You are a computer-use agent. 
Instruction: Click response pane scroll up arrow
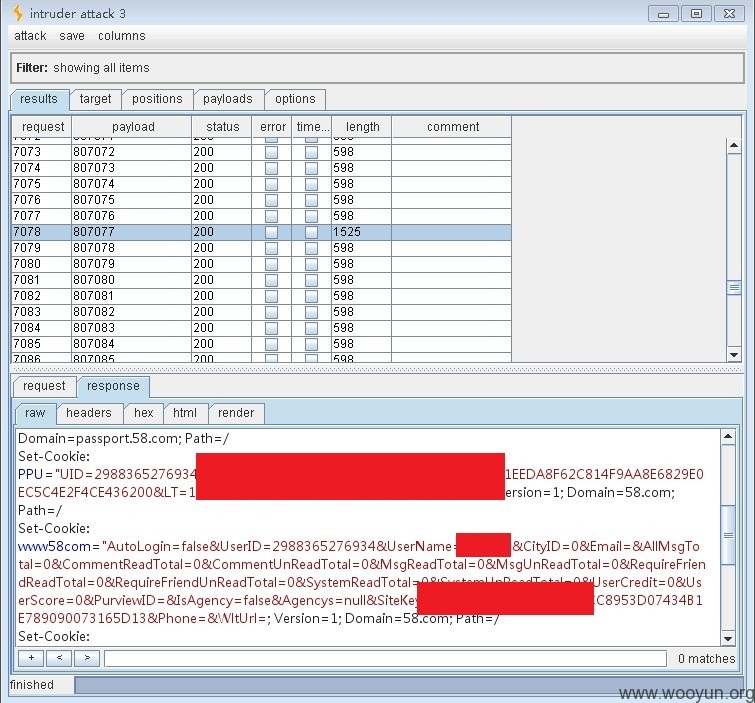tap(728, 437)
